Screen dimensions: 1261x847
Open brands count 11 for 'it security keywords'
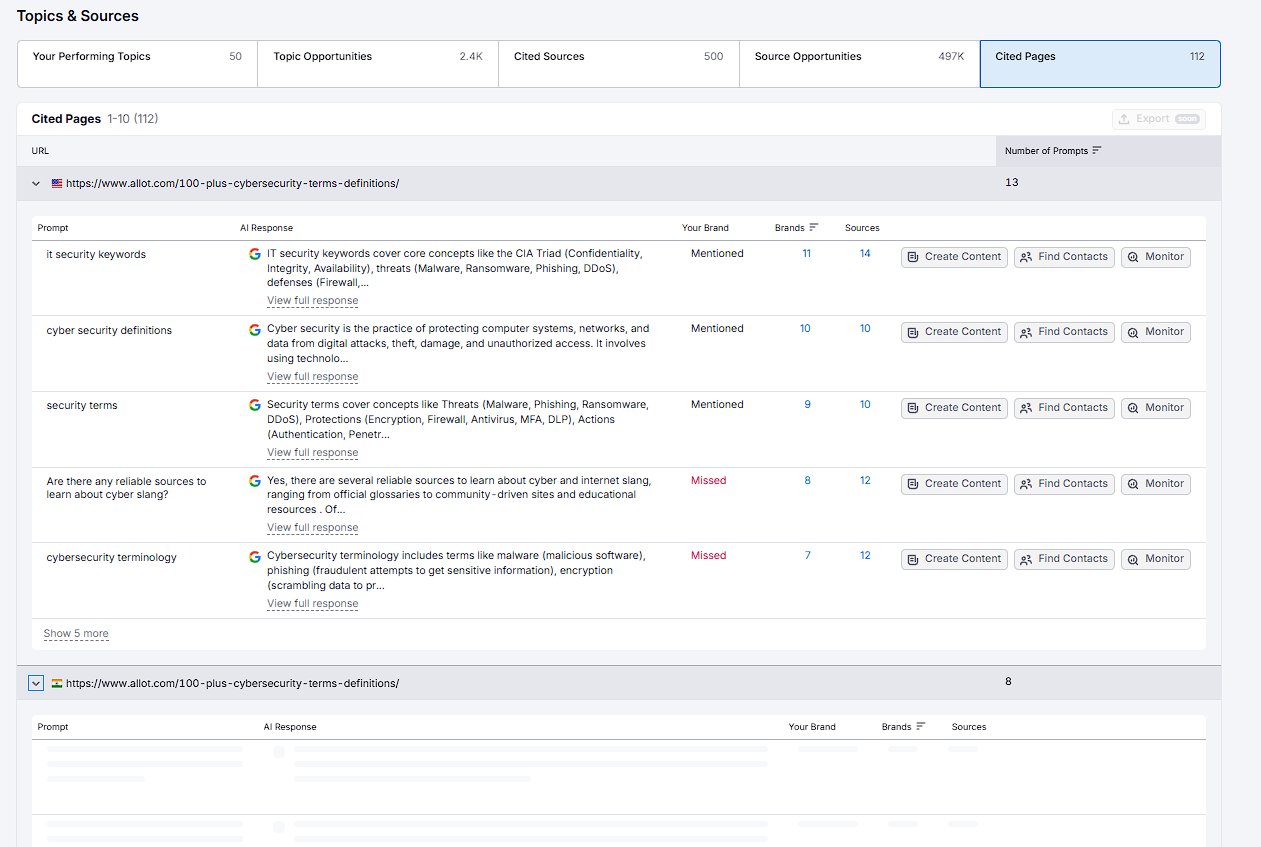pos(806,254)
